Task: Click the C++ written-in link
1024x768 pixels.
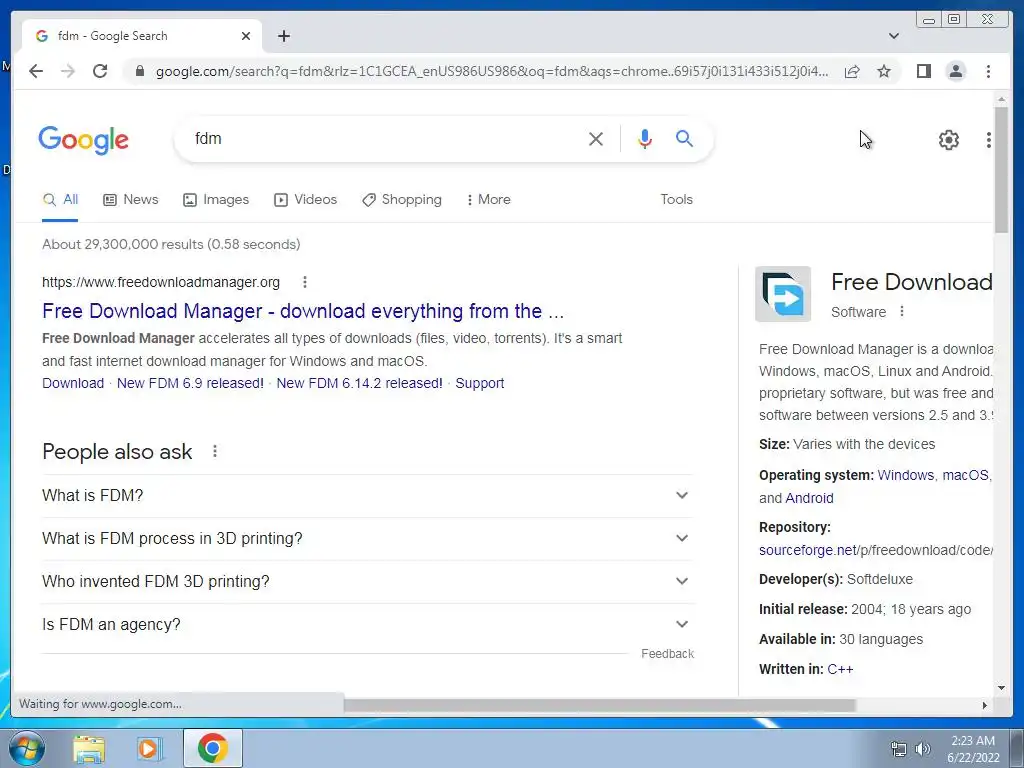Action: point(840,669)
